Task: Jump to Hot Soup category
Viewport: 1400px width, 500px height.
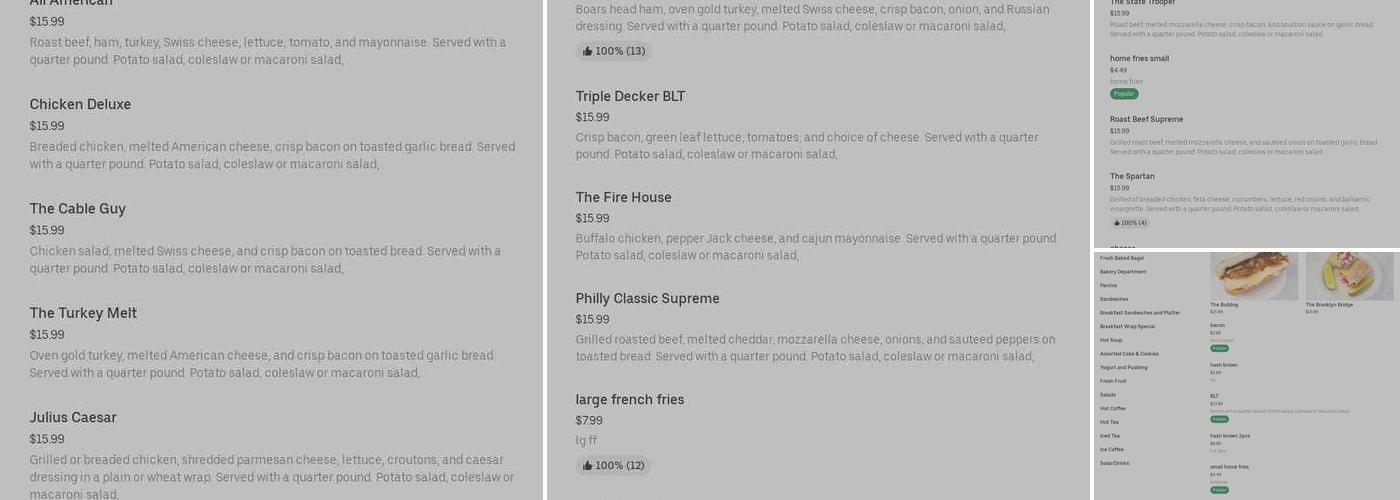Action: pos(1111,340)
